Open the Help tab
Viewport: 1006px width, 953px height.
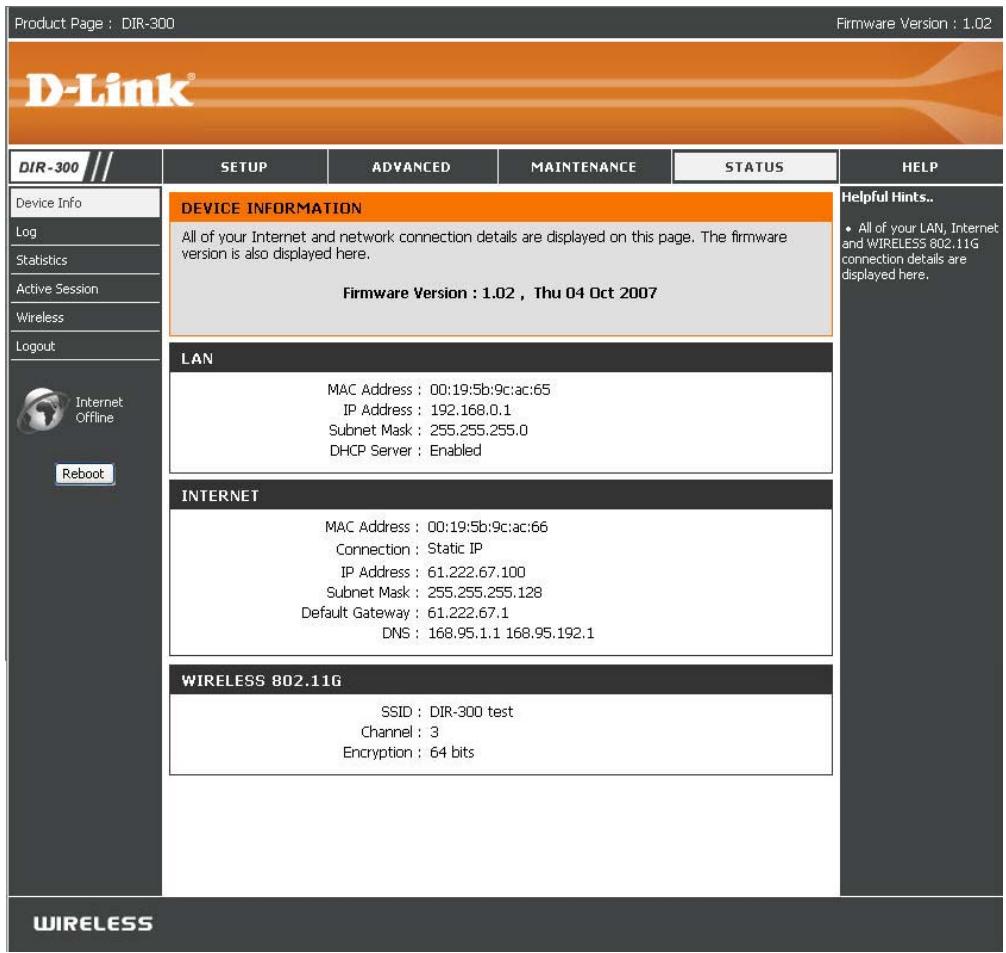(x=920, y=167)
